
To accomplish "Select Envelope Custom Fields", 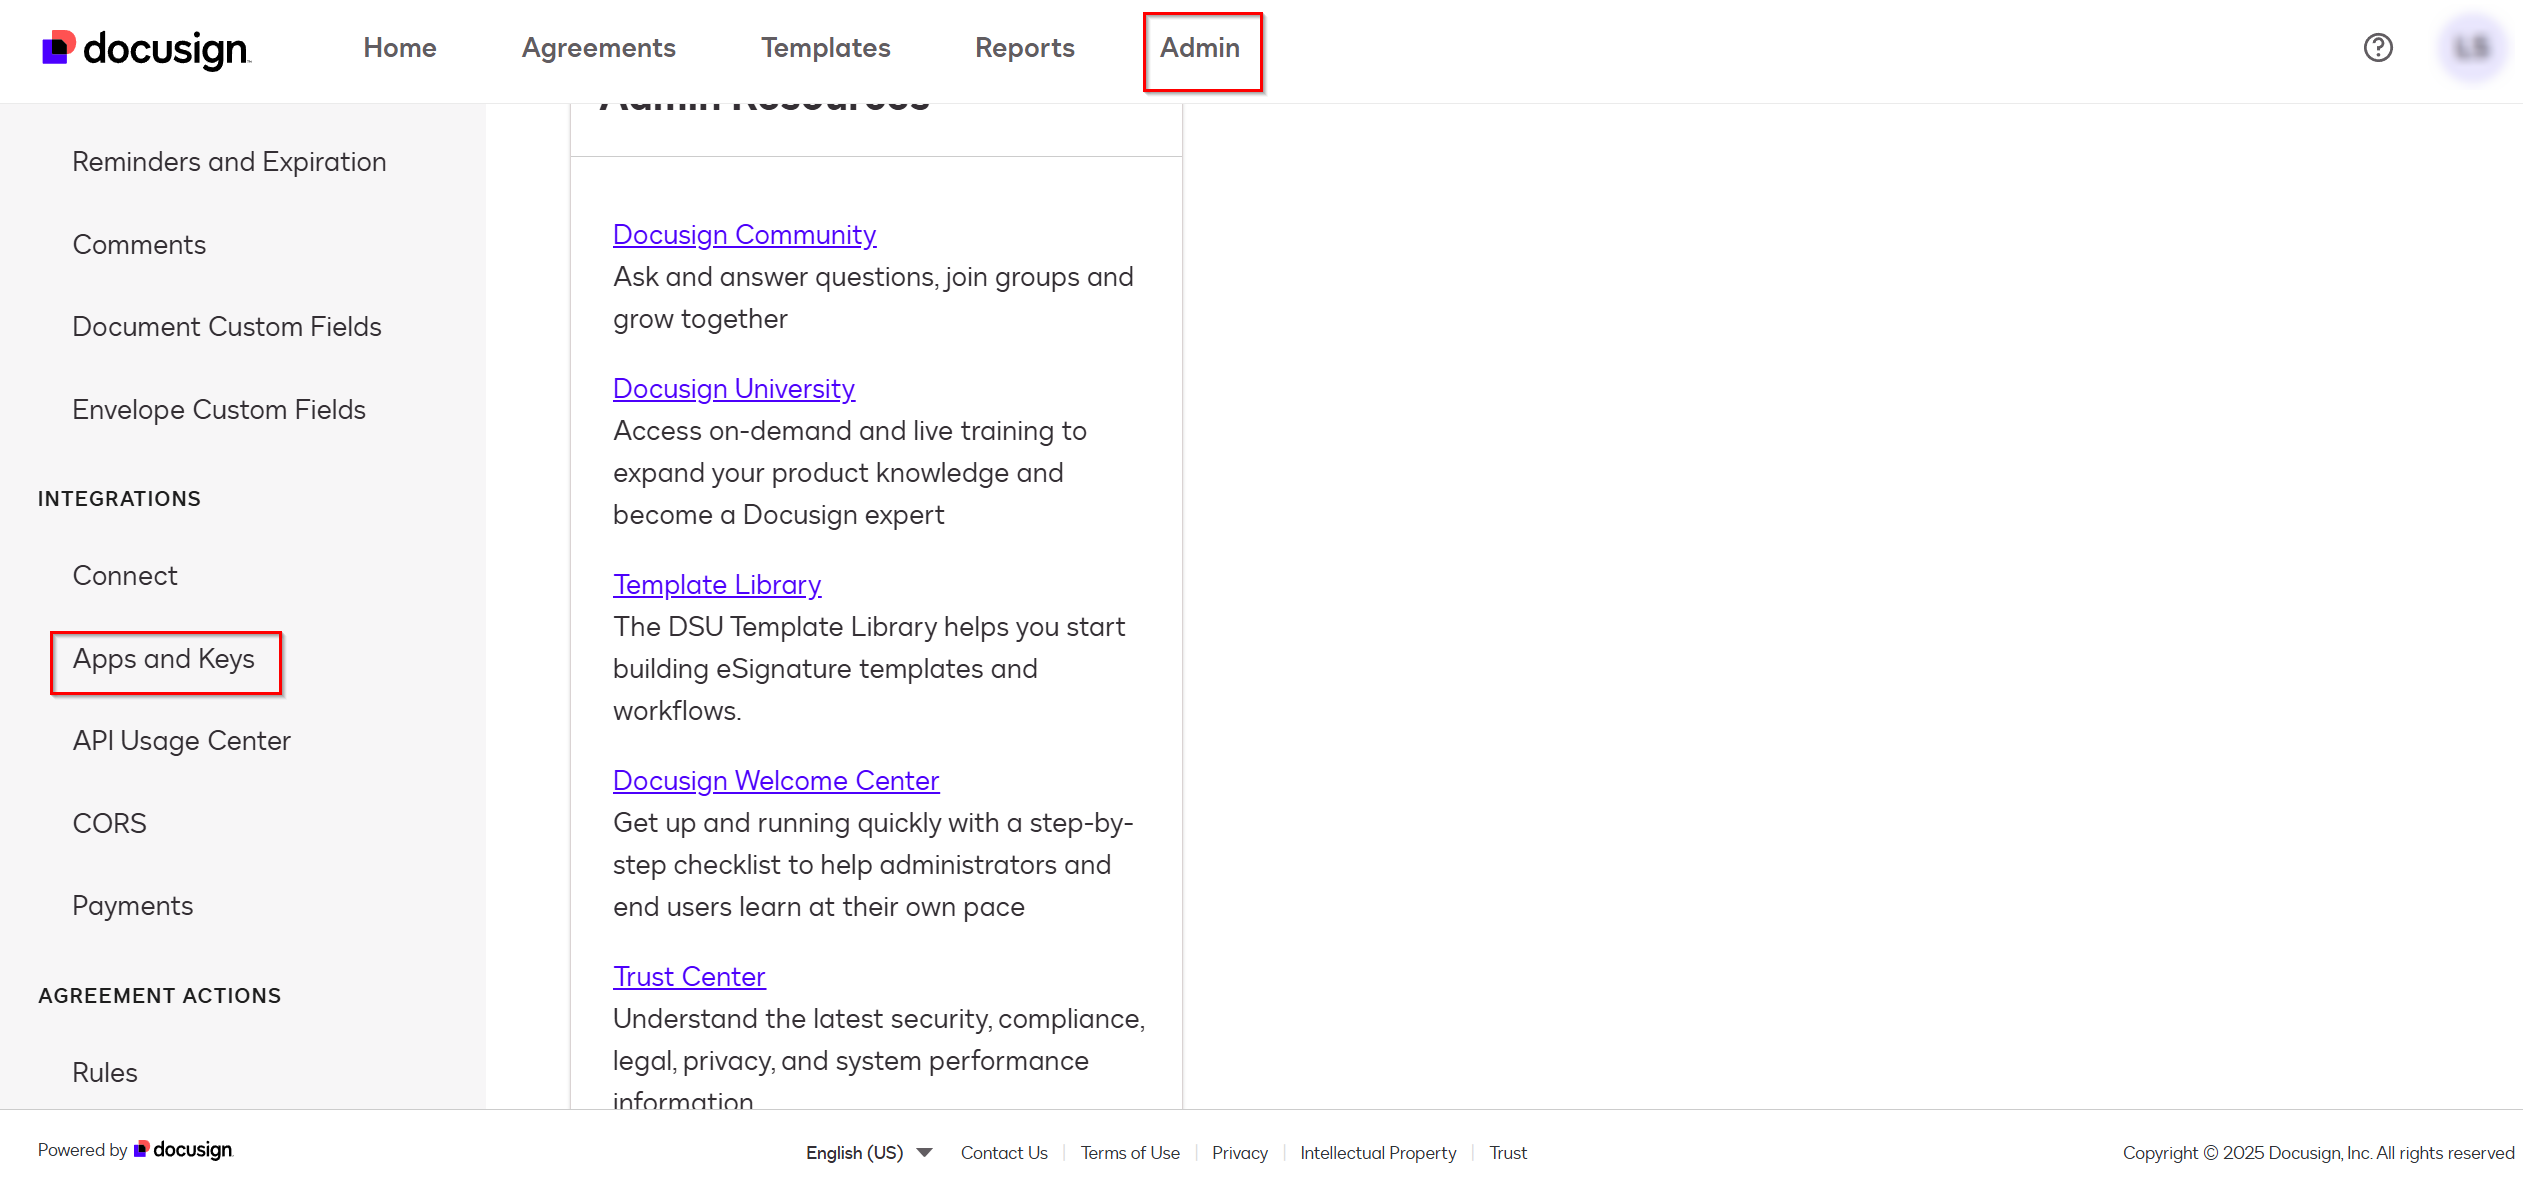I will pyautogui.click(x=219, y=409).
